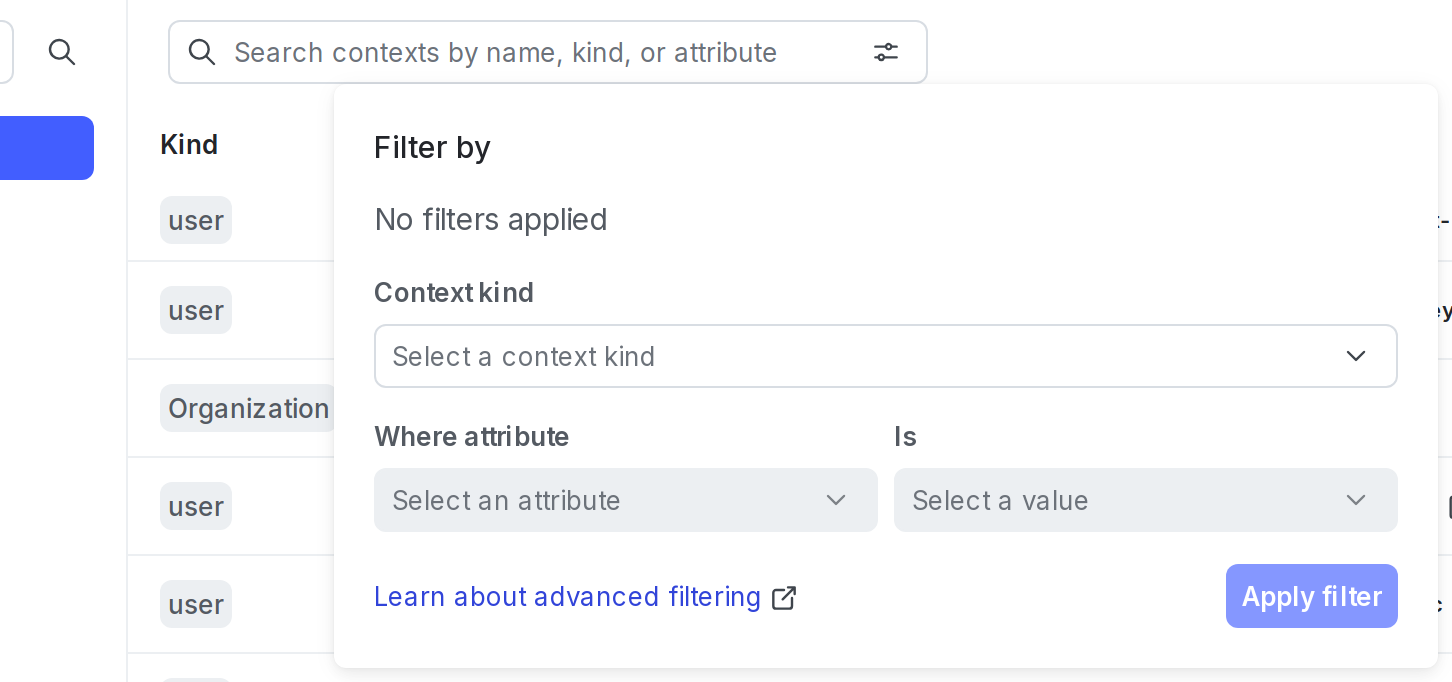Click the chevron on the value selector
1452x682 pixels.
pos(1356,500)
